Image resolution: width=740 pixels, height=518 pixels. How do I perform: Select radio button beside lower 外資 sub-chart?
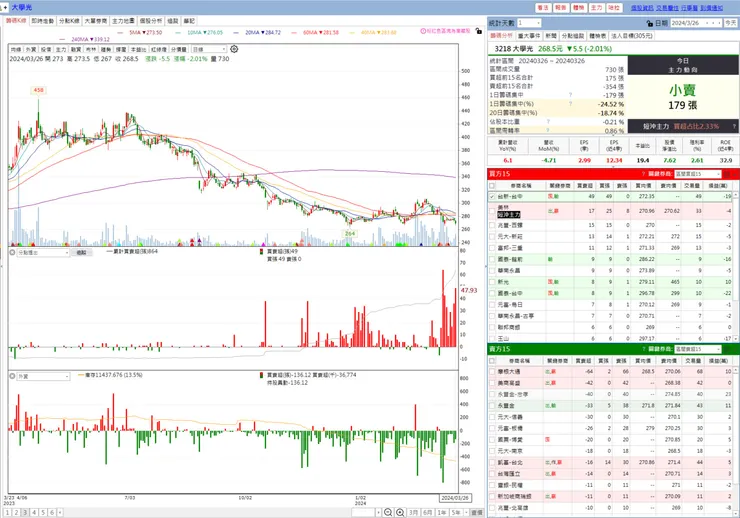12,376
